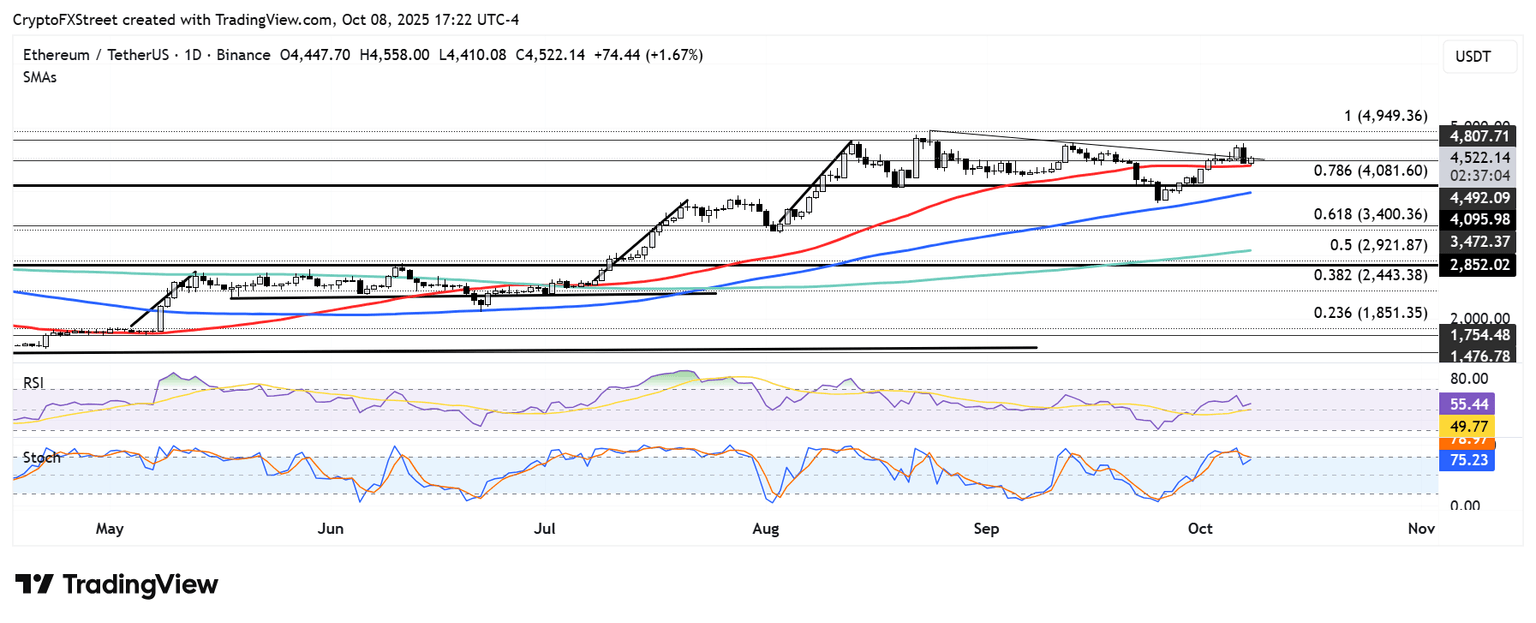Click the blue SMA value label 3,472.37

point(1476,242)
